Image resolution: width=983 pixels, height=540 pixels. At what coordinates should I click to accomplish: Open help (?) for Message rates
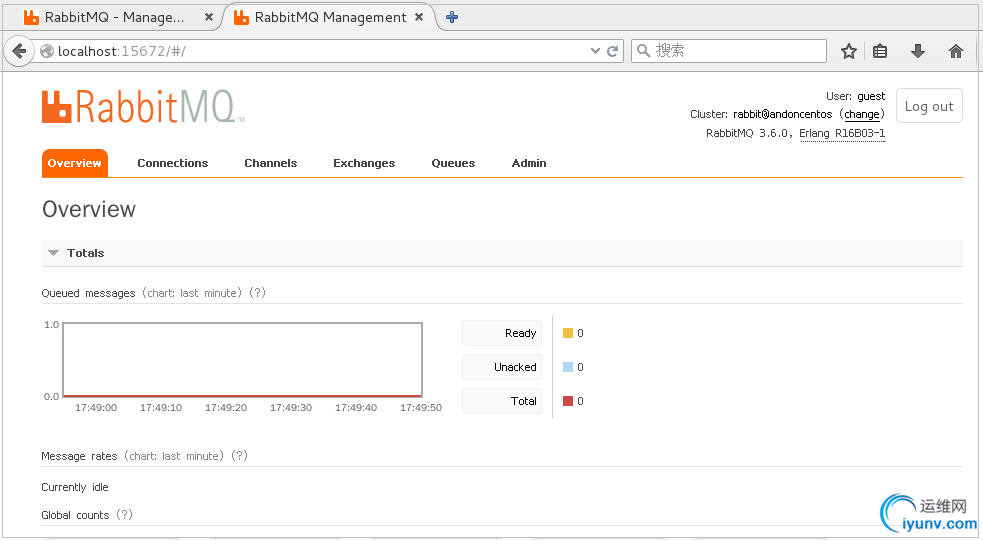pyautogui.click(x=239, y=456)
